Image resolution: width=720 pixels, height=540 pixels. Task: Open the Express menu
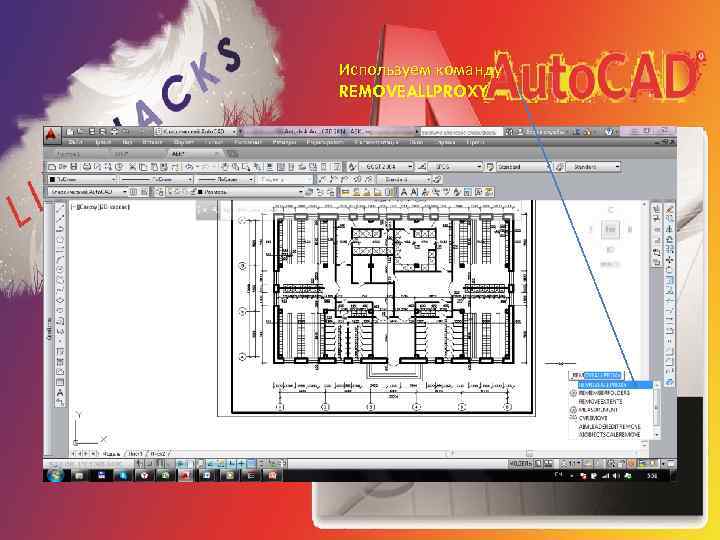click(475, 142)
